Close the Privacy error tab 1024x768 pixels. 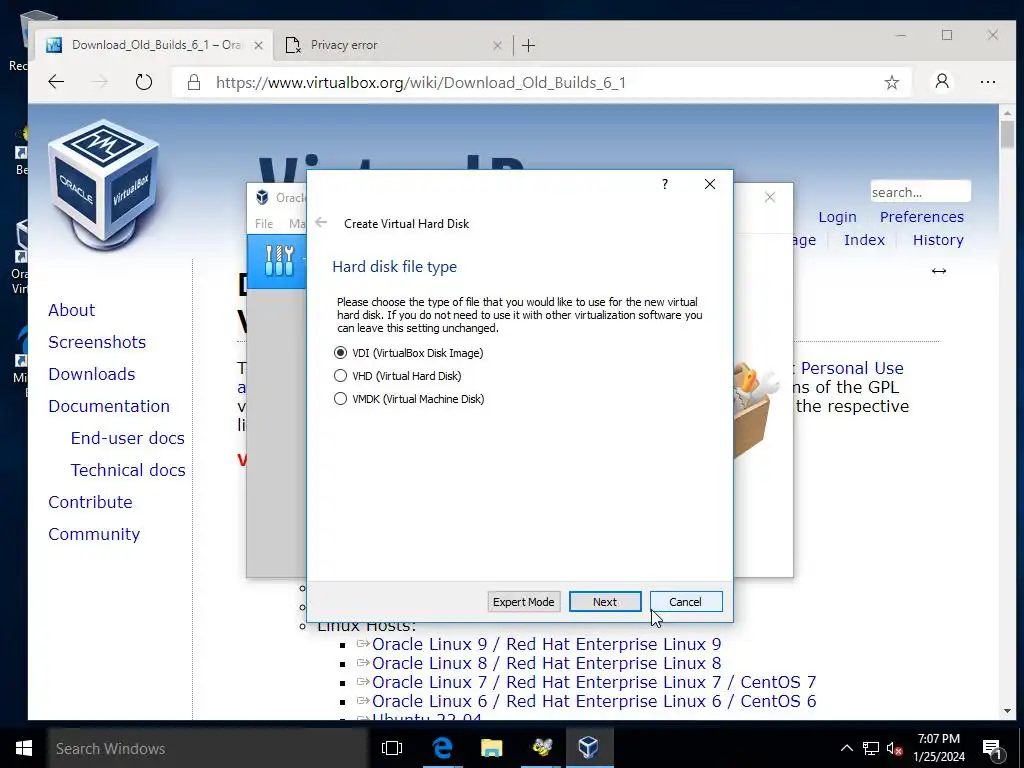pos(498,45)
